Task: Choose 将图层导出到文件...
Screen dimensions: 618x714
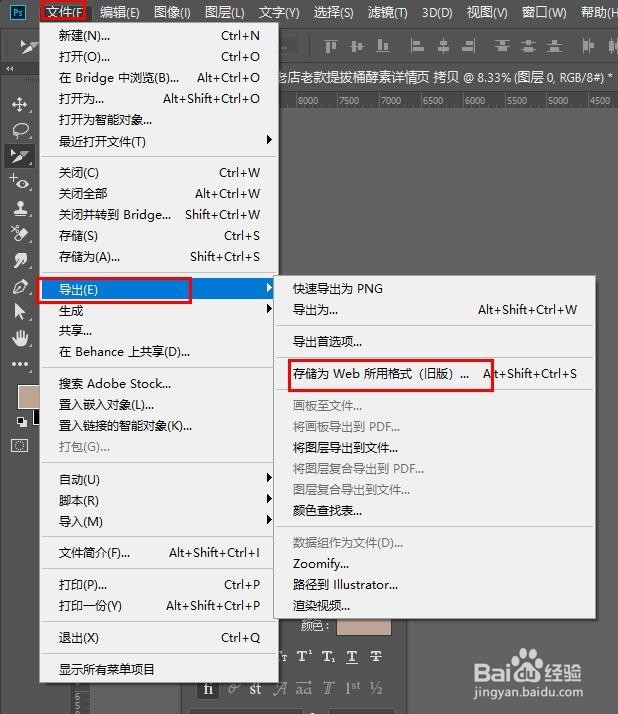Action: point(434,447)
